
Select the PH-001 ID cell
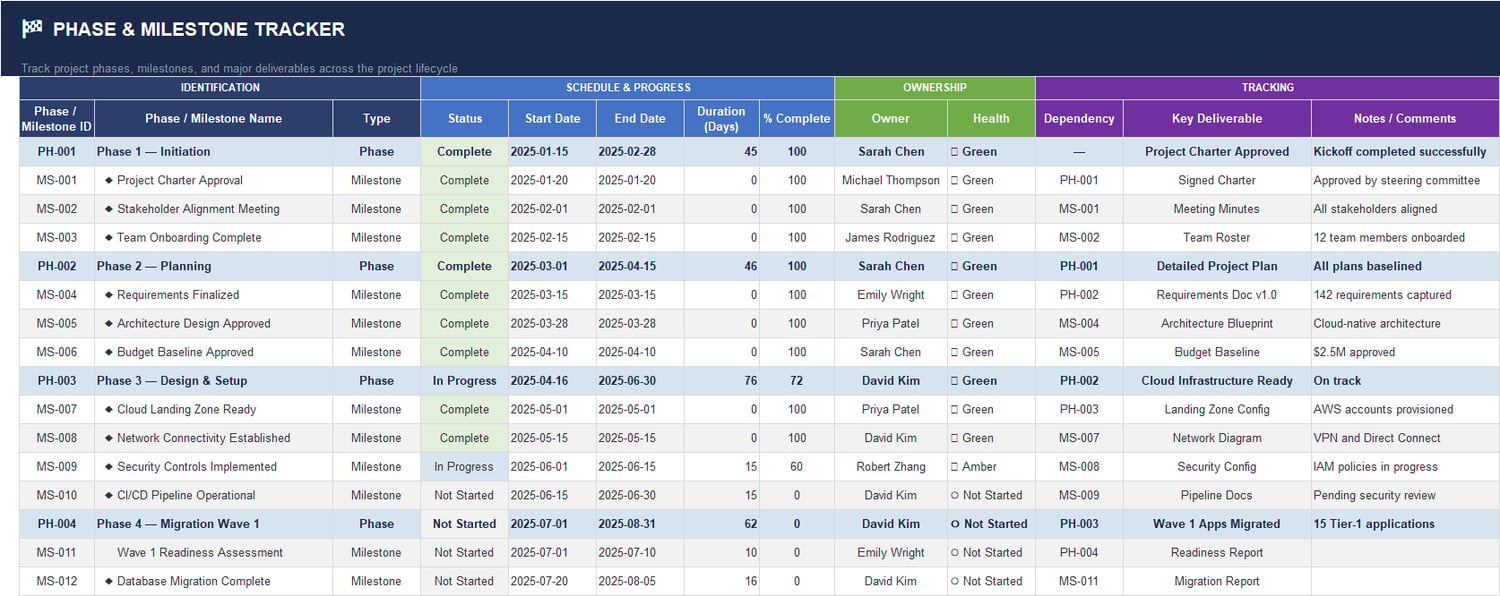(x=56, y=152)
